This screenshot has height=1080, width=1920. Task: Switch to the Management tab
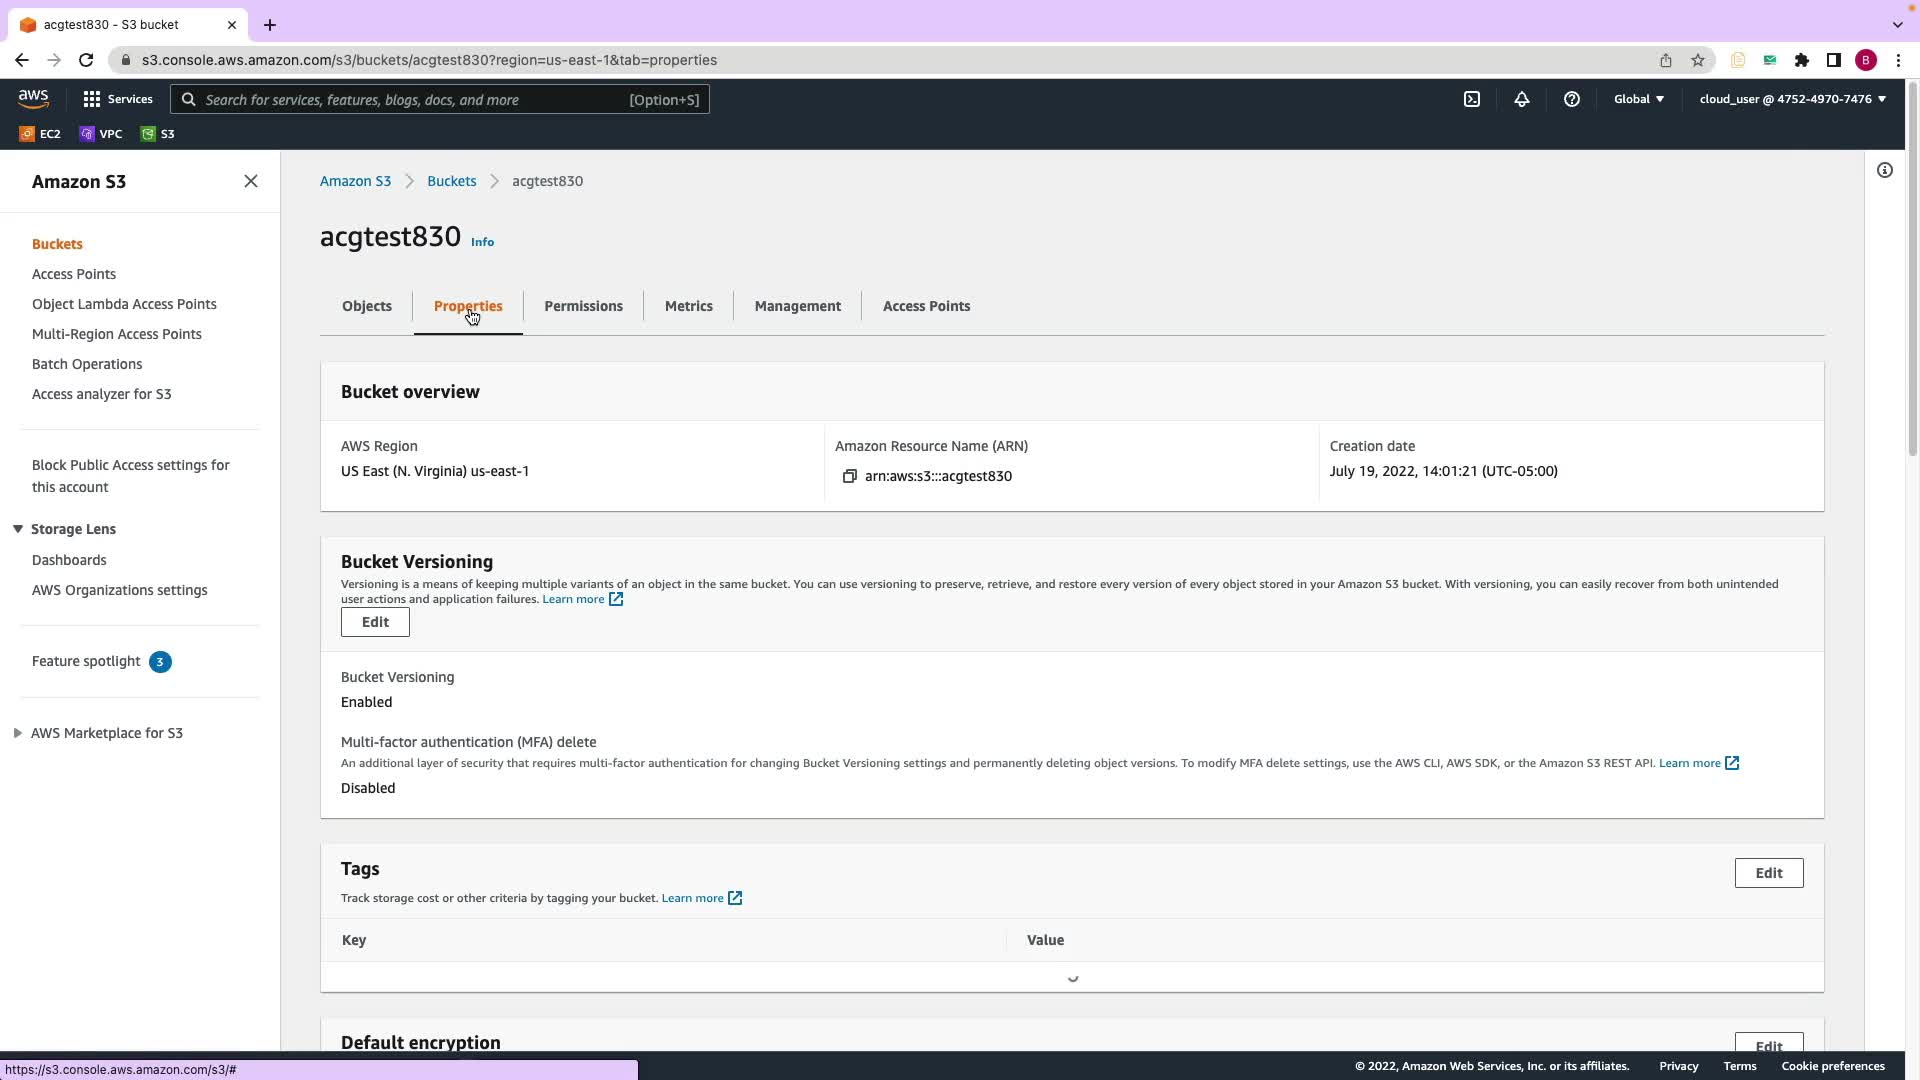tap(797, 306)
